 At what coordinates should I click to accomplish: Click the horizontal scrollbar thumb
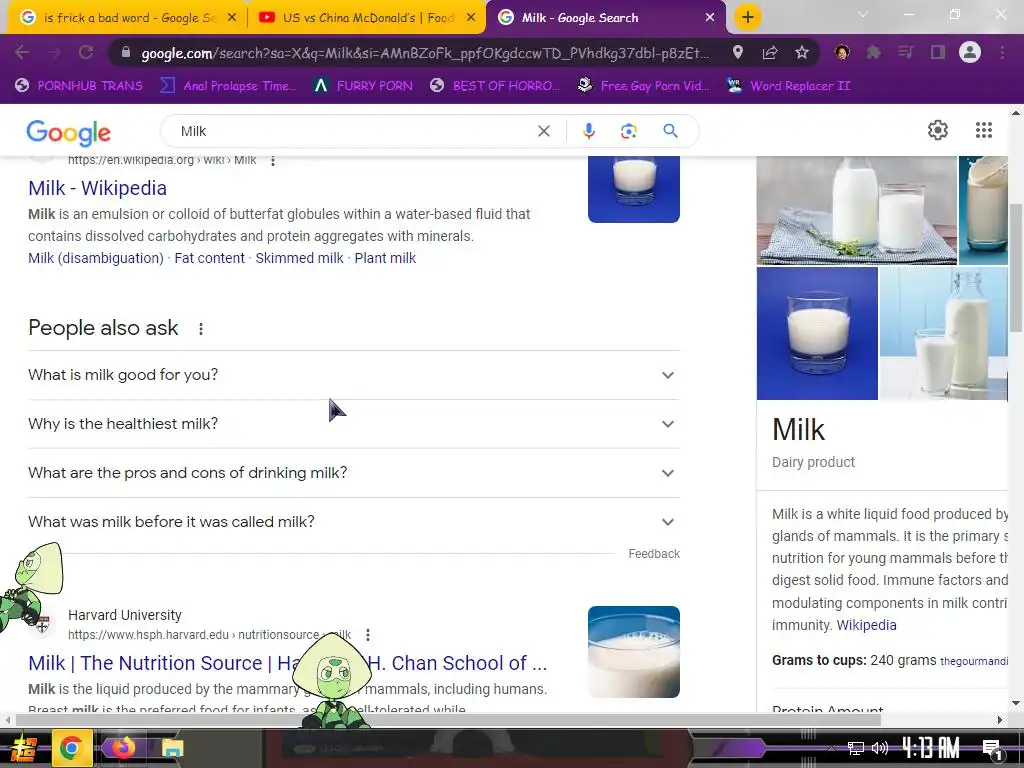pyautogui.click(x=448, y=720)
